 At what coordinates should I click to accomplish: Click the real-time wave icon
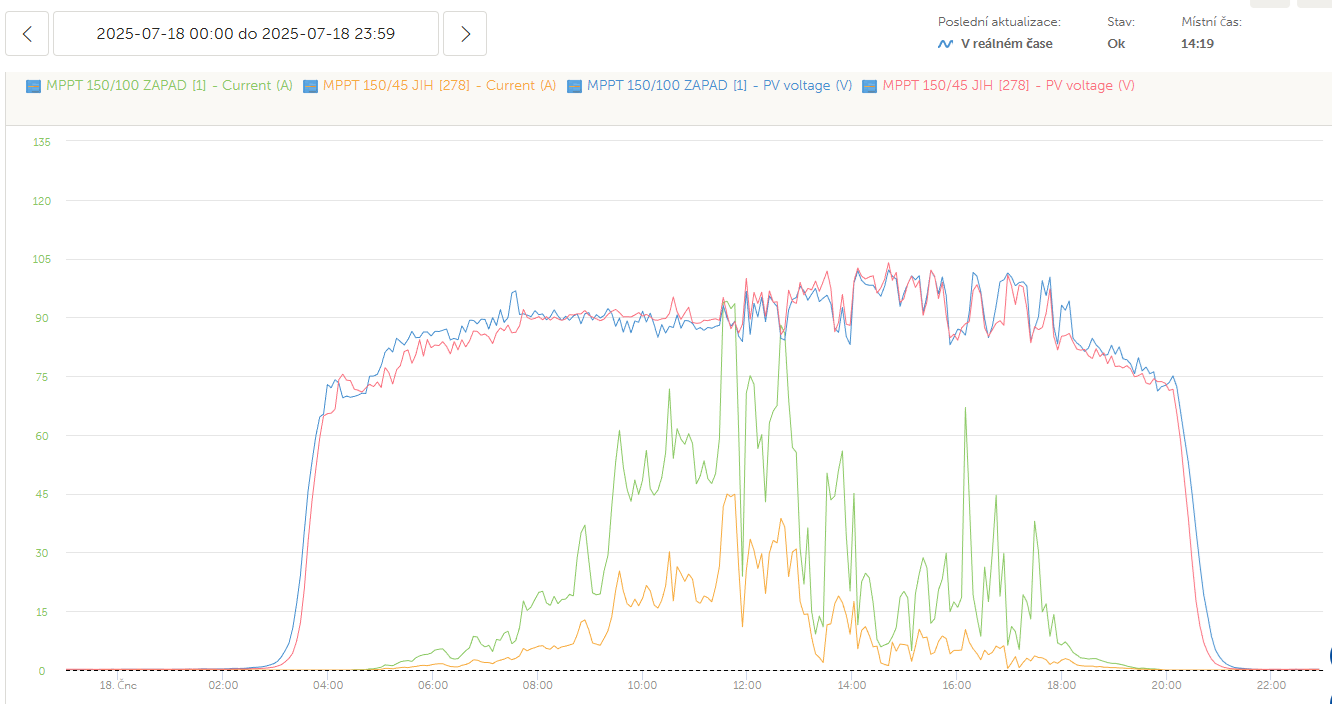click(x=945, y=44)
